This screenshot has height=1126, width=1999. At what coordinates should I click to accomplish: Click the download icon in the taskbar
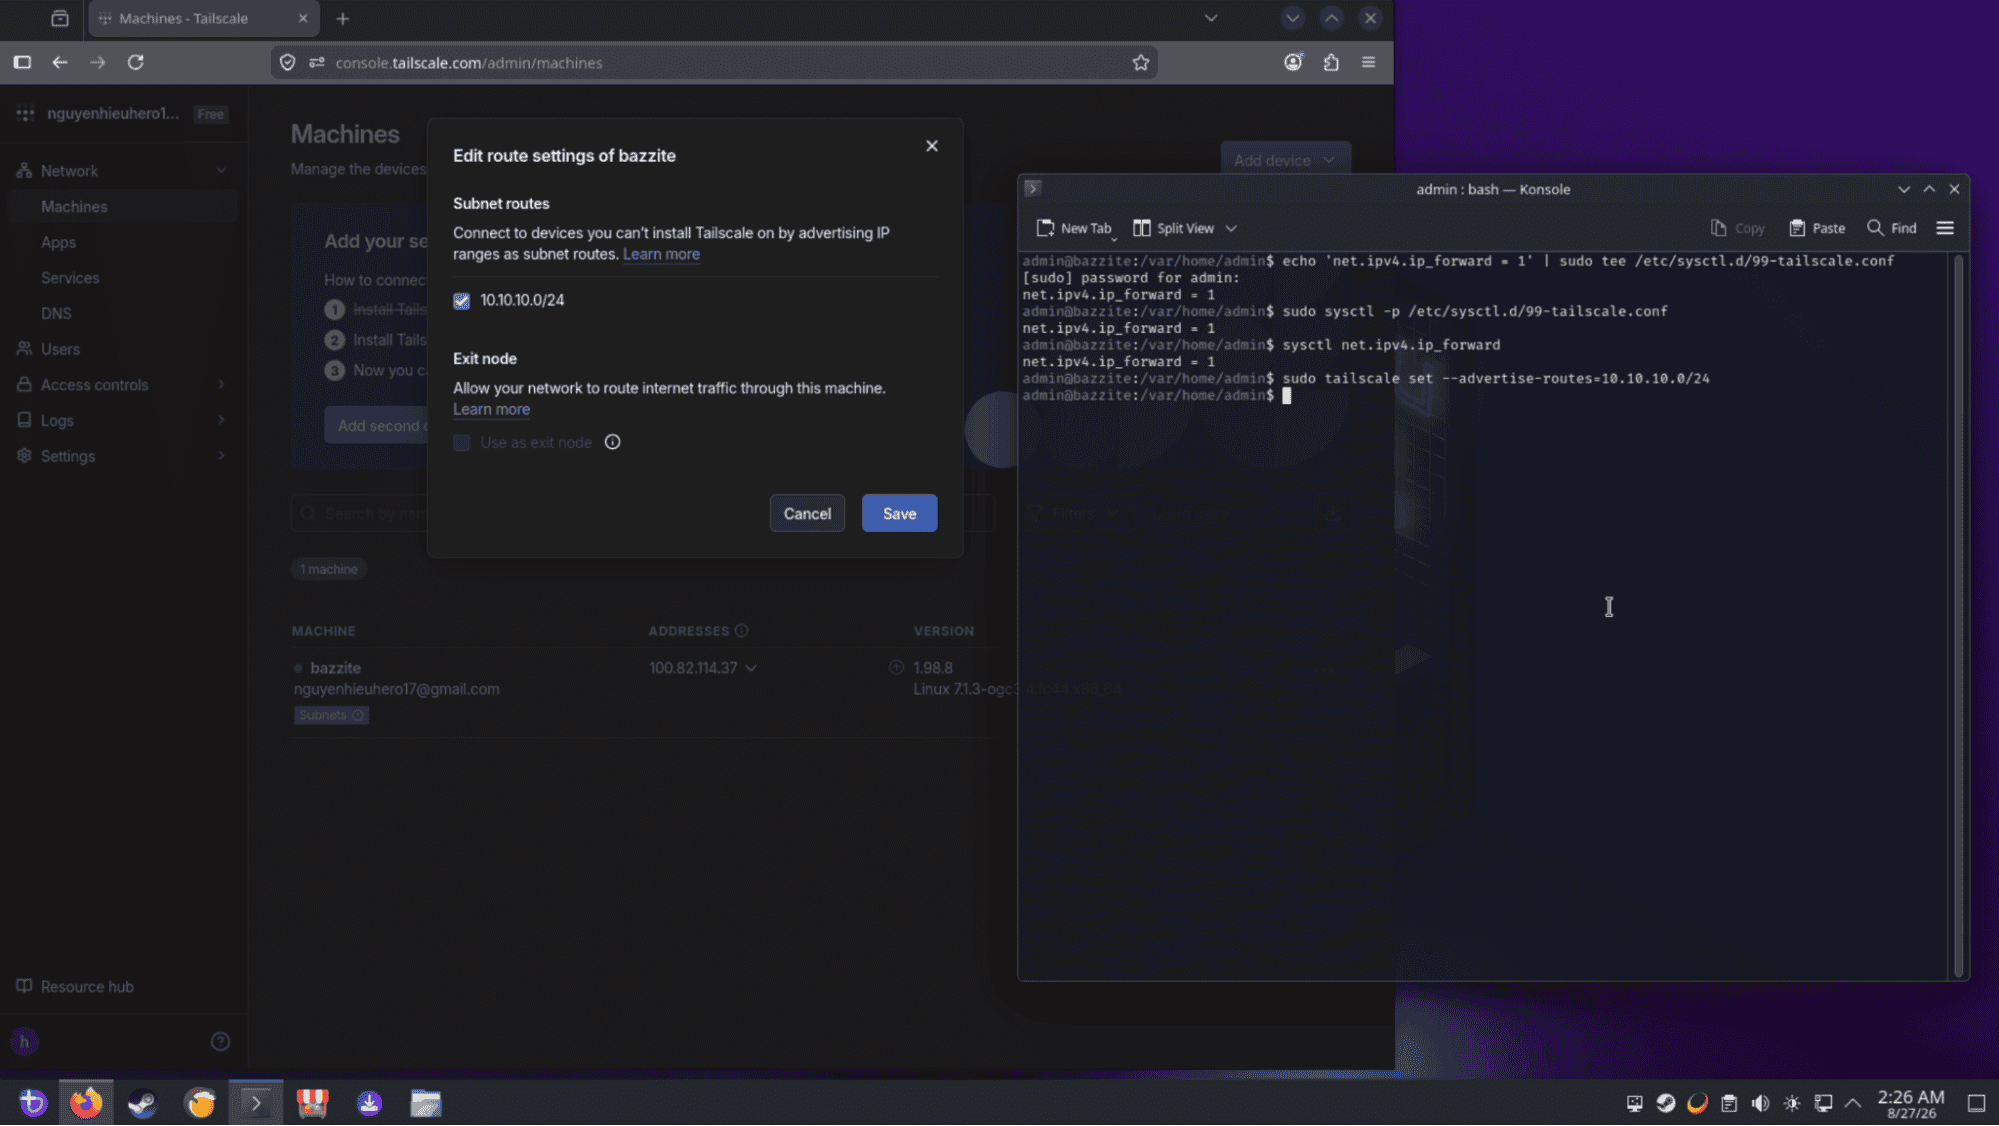pyautogui.click(x=369, y=1103)
